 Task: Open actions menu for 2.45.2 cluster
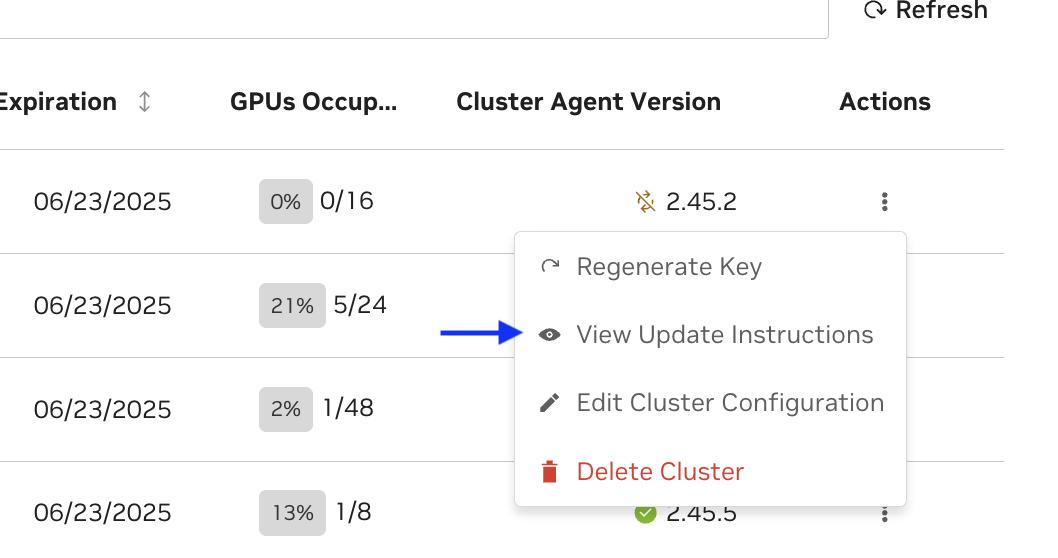coord(885,202)
